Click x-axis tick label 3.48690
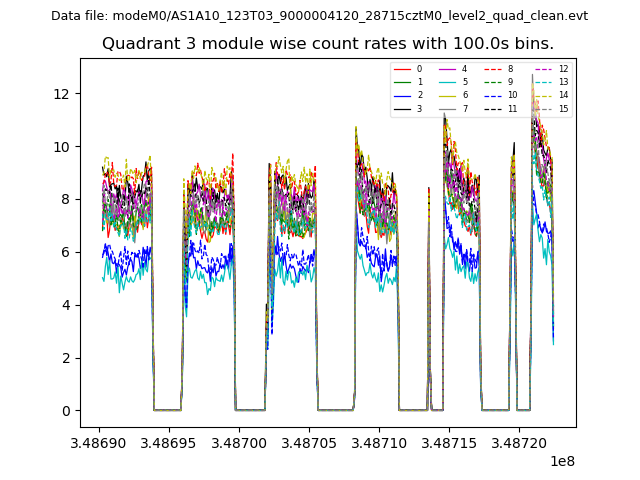 pos(98,442)
